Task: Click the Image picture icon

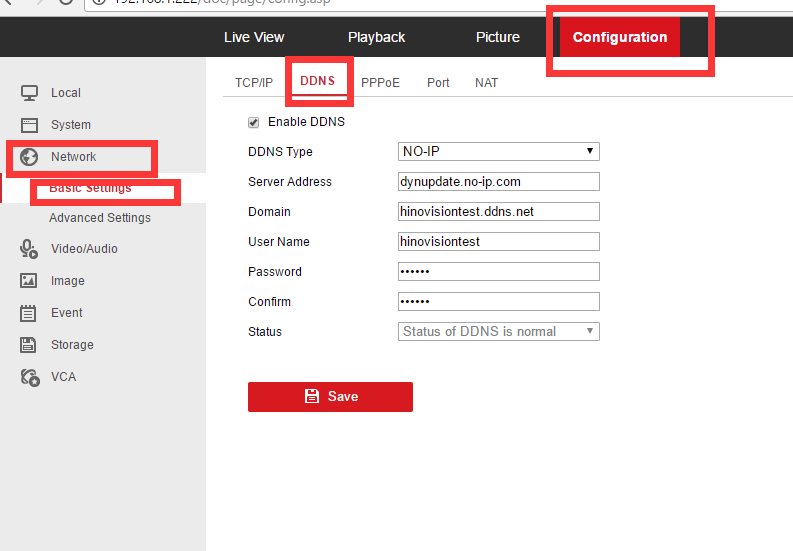Action: point(29,281)
